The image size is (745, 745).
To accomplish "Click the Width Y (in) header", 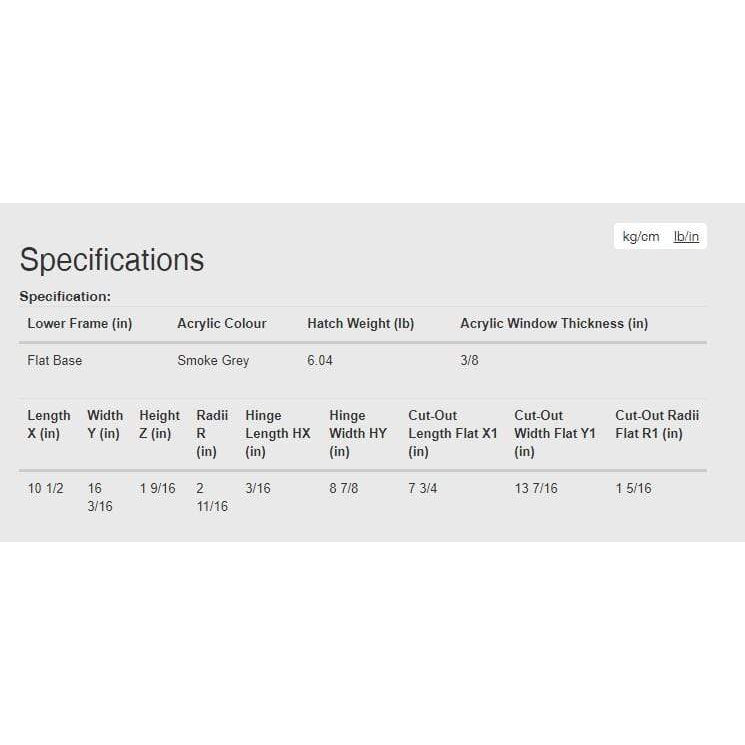I will pyautogui.click(x=105, y=424).
